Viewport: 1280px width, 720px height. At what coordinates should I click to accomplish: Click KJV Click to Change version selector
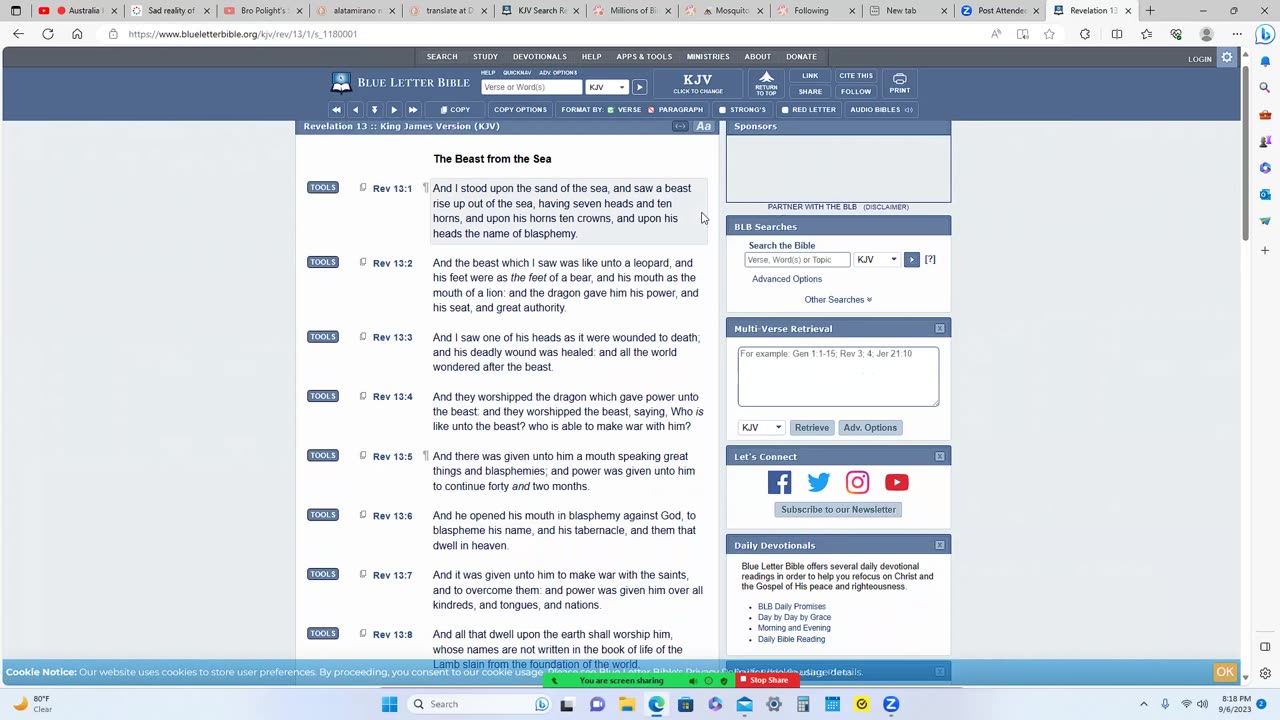698,83
